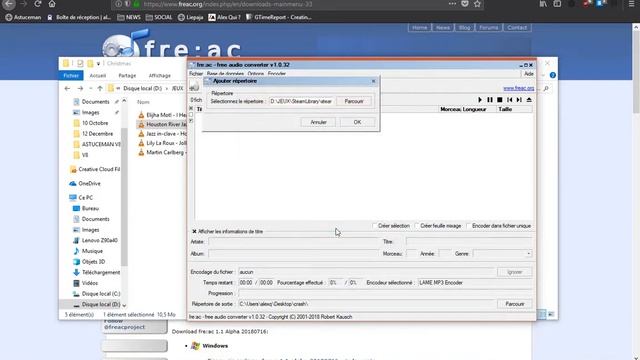This screenshot has height=360, width=640.
Task: Click the Sélectionnez le répertoire path field
Action: pyautogui.click(x=301, y=101)
